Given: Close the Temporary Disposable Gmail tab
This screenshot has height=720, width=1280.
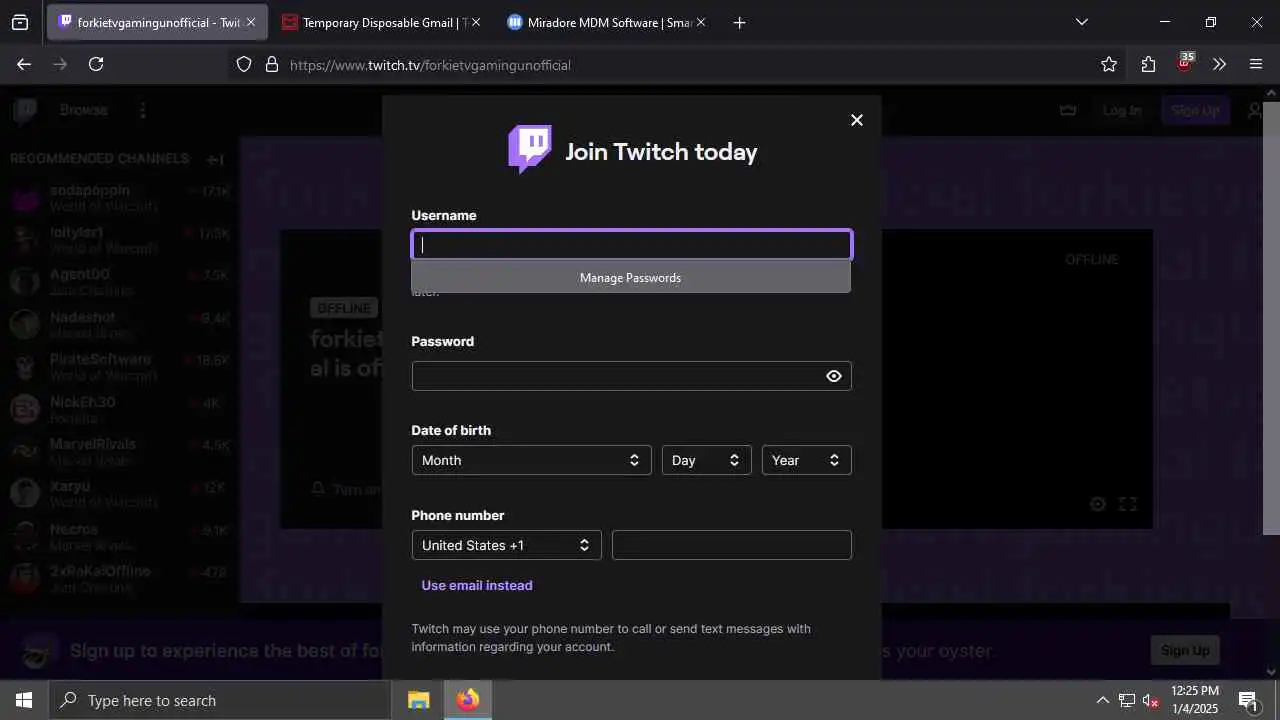Looking at the screenshot, I should click(475, 22).
